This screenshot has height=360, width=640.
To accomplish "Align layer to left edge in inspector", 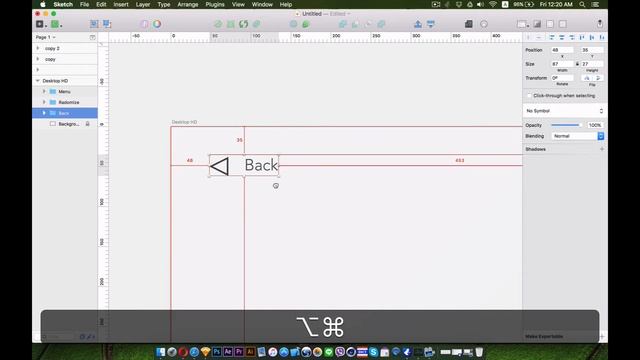I will [x=552, y=37].
